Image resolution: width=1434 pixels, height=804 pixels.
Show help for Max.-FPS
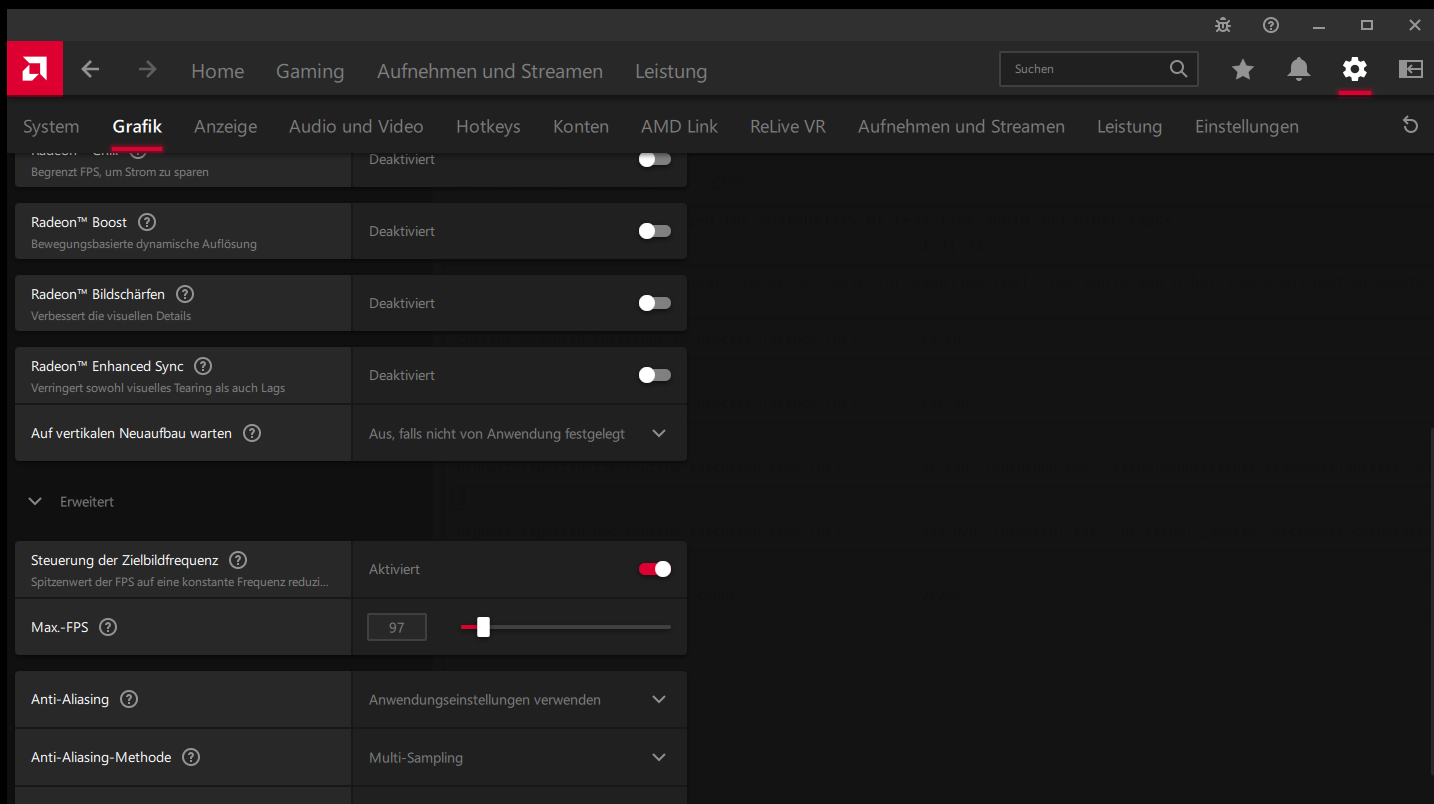click(x=108, y=627)
